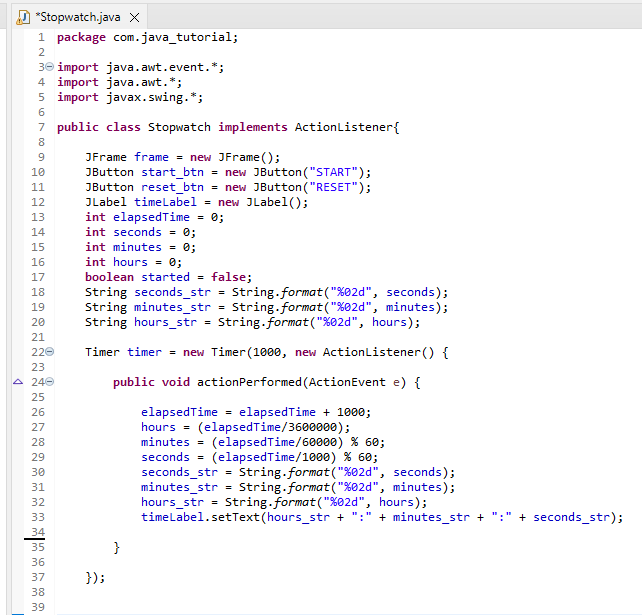Select the *Stopwatch.java editor tab
Screen dimensions: 642x615
[78, 17]
